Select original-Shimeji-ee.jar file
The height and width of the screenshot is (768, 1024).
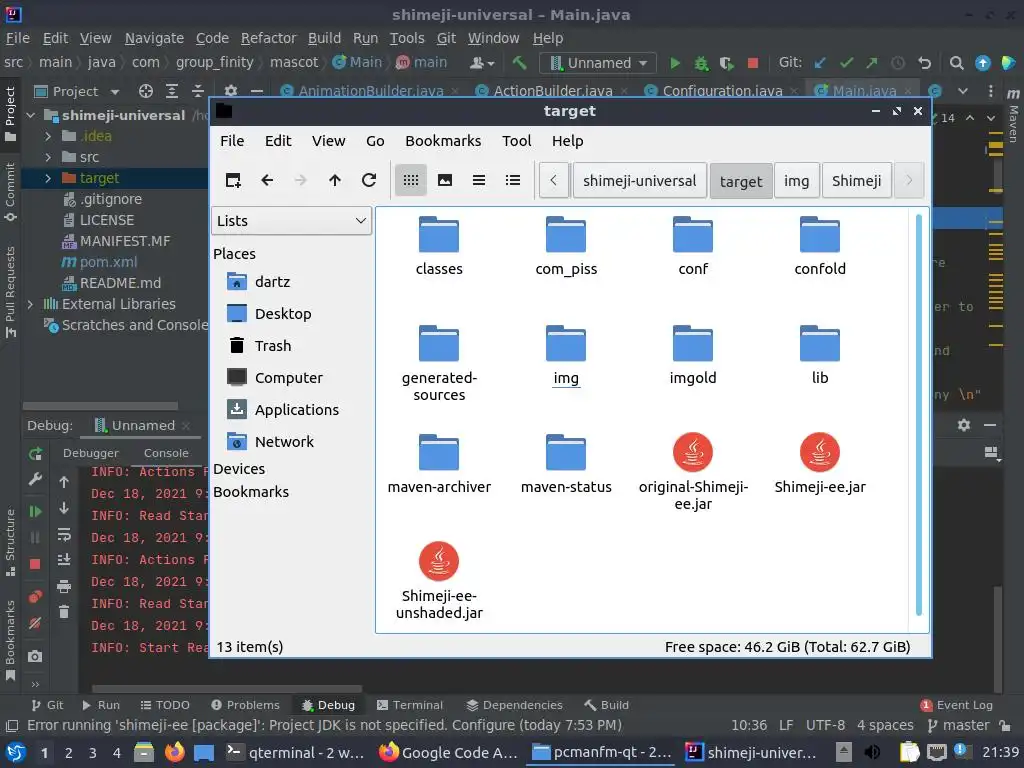pyautogui.click(x=693, y=472)
